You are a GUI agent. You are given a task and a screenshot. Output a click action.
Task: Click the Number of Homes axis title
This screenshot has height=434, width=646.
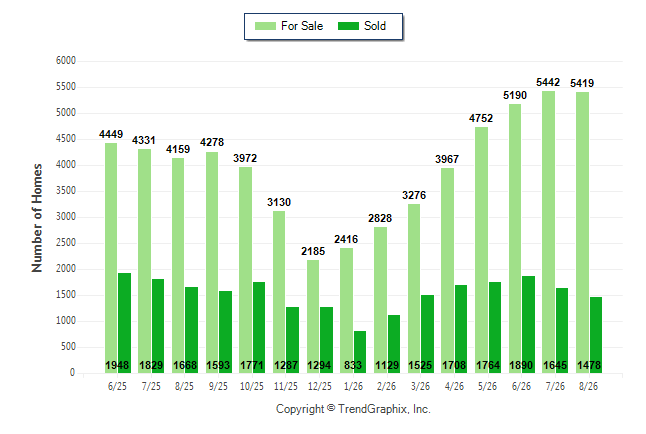pos(37,218)
